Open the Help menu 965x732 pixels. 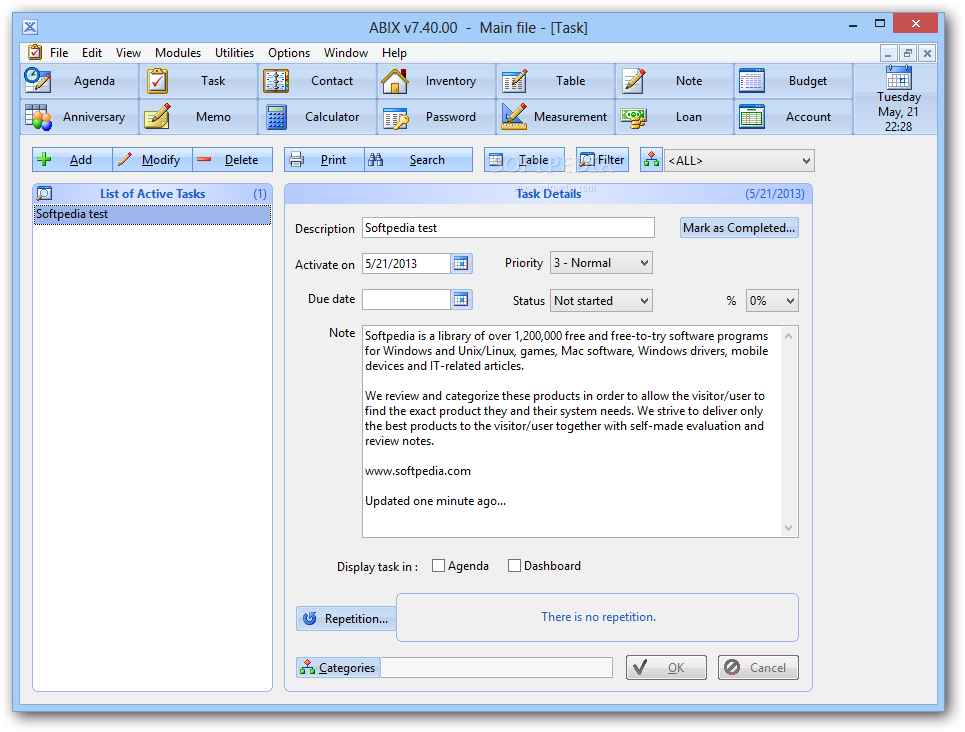(x=394, y=53)
